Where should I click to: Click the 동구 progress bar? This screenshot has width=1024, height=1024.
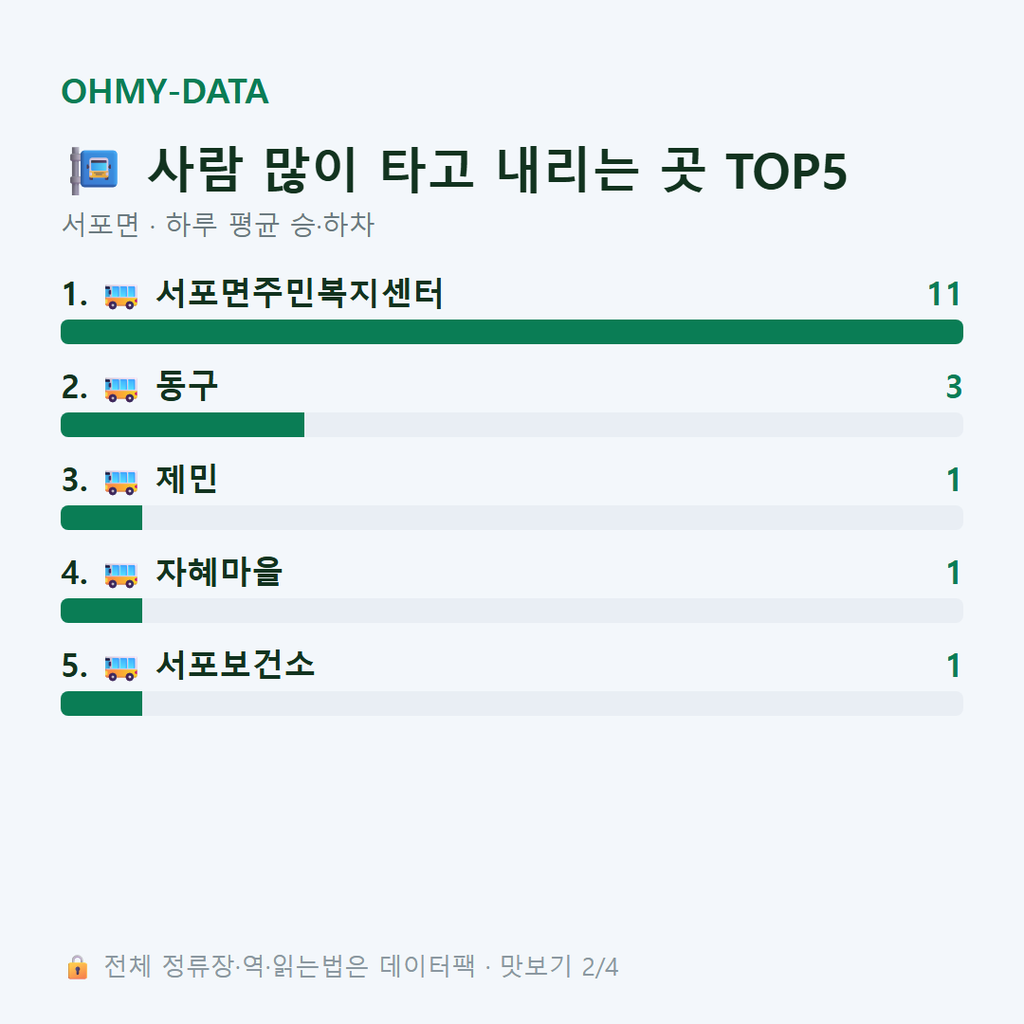[x=512, y=424]
